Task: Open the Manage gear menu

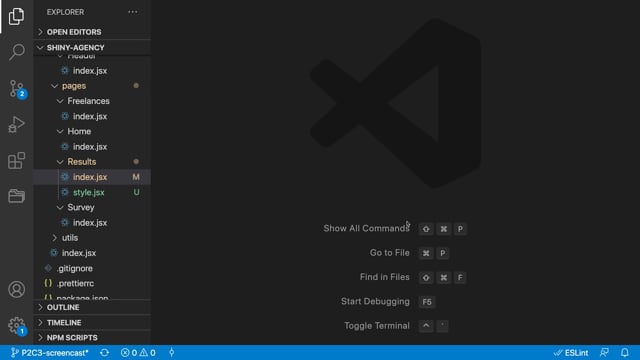Action: pyautogui.click(x=17, y=326)
